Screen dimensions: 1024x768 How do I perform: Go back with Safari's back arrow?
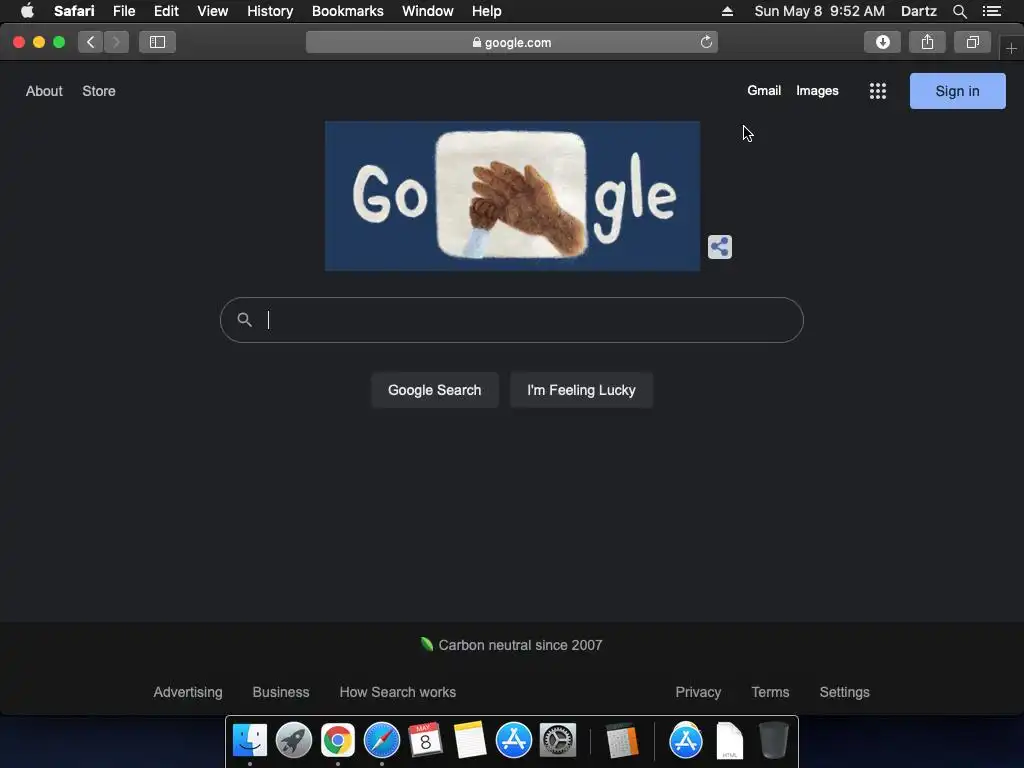[91, 42]
